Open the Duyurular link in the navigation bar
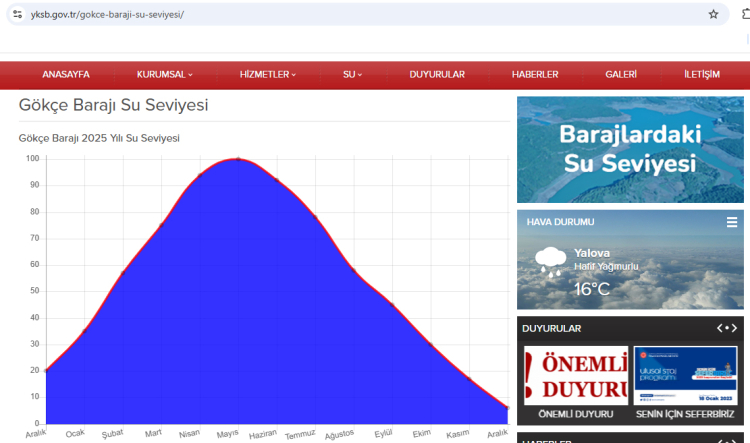The image size is (750, 443). click(437, 75)
